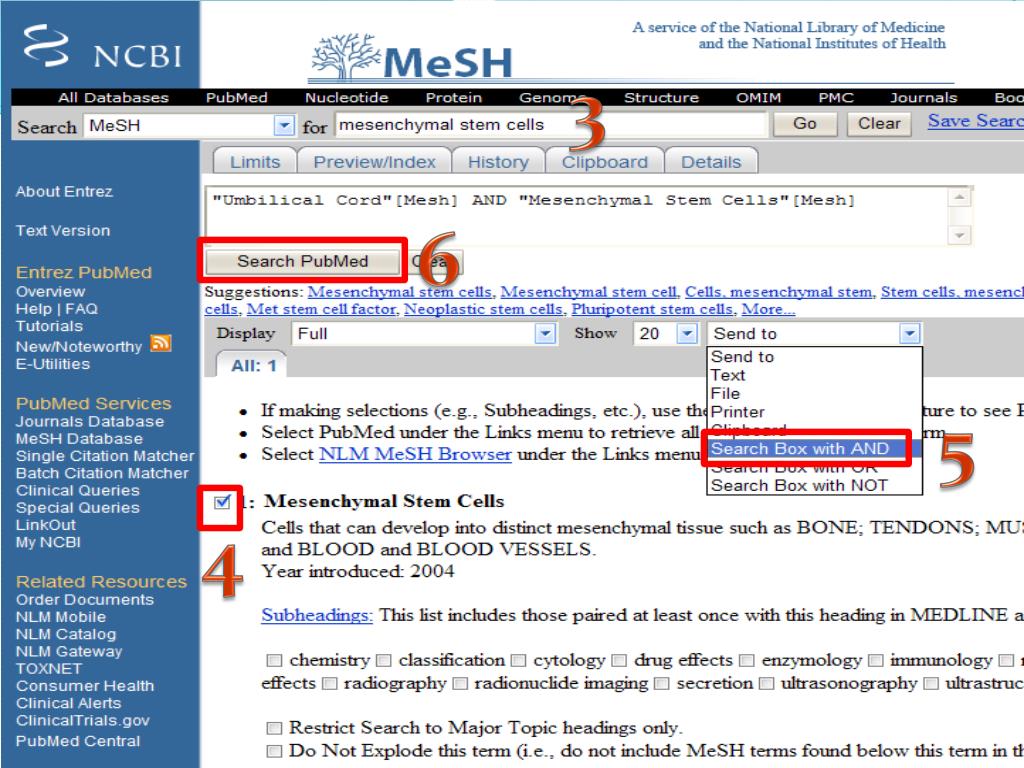The height and width of the screenshot is (768, 1024).
Task: Enable the enzymology subheading checkbox
Action: [x=747, y=661]
